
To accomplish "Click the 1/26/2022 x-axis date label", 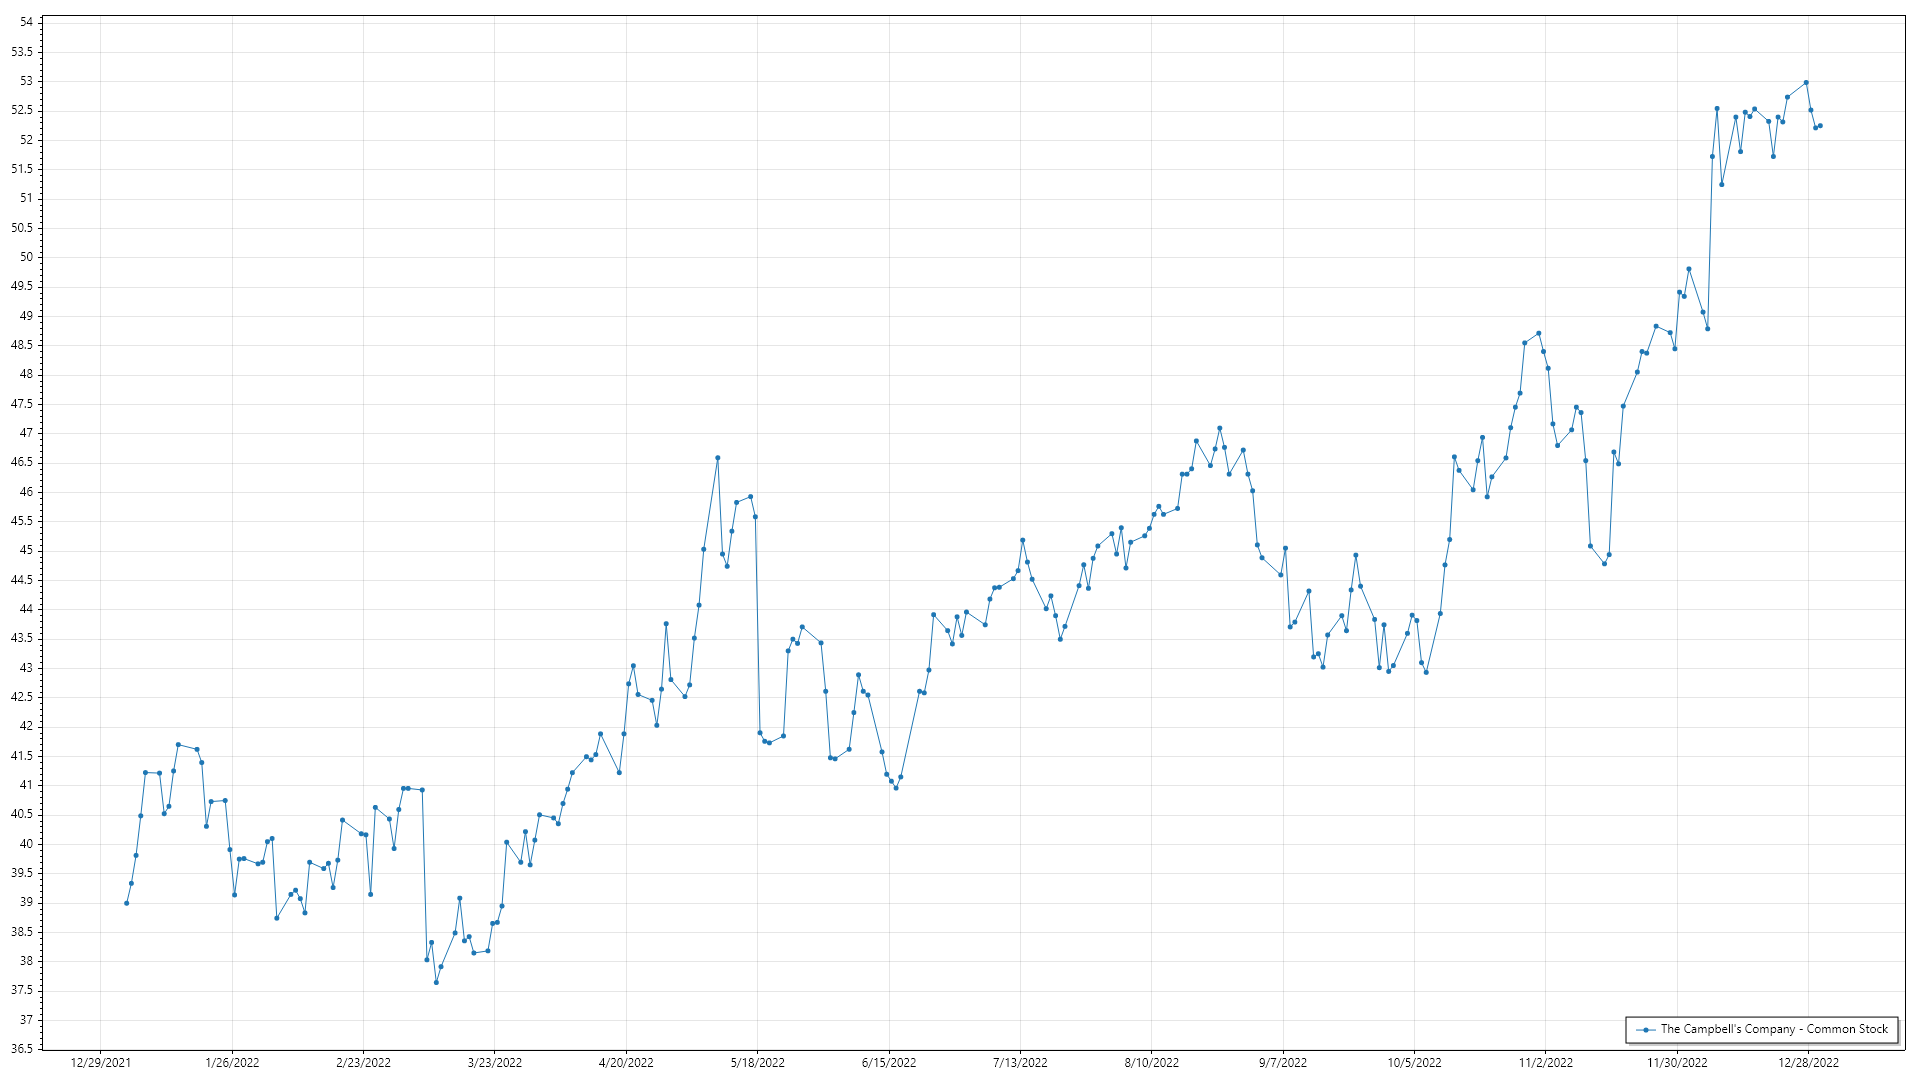I will pos(232,1063).
